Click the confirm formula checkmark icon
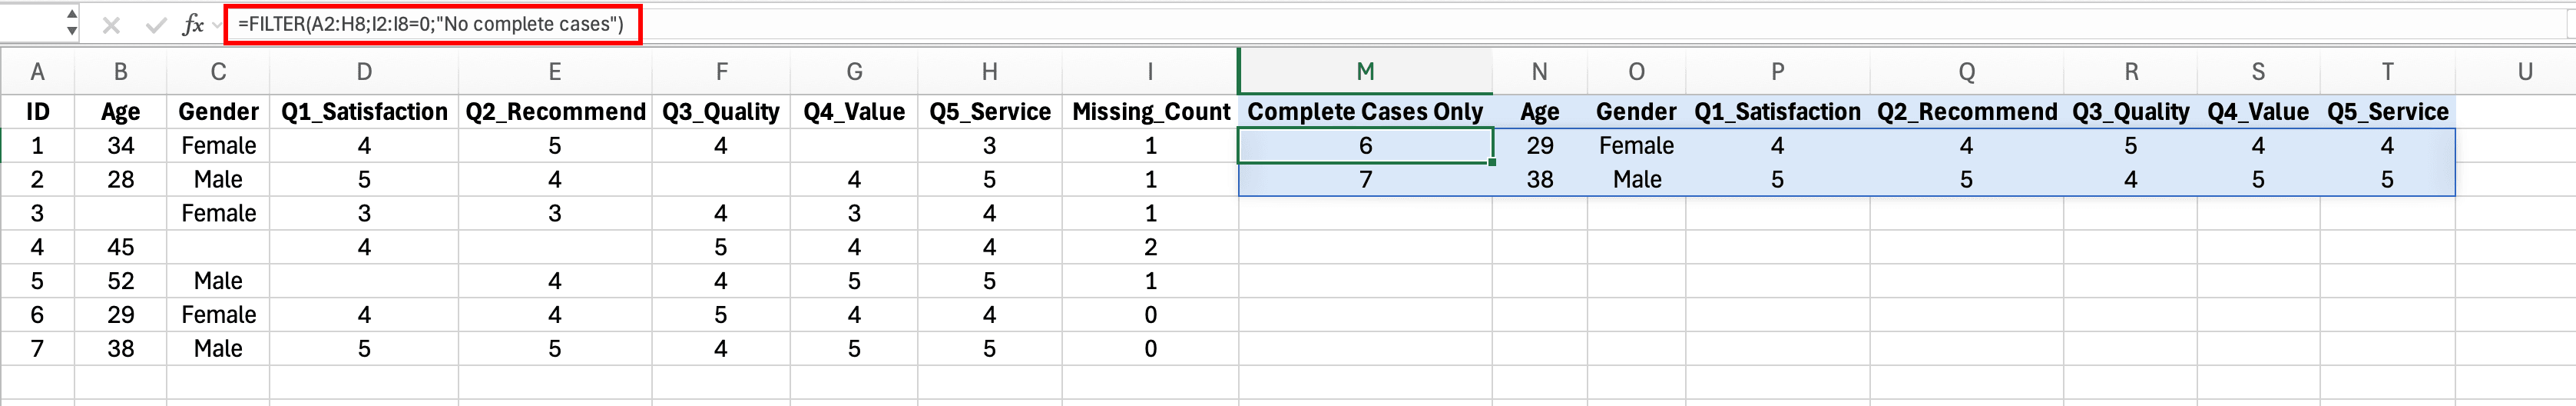 (154, 25)
